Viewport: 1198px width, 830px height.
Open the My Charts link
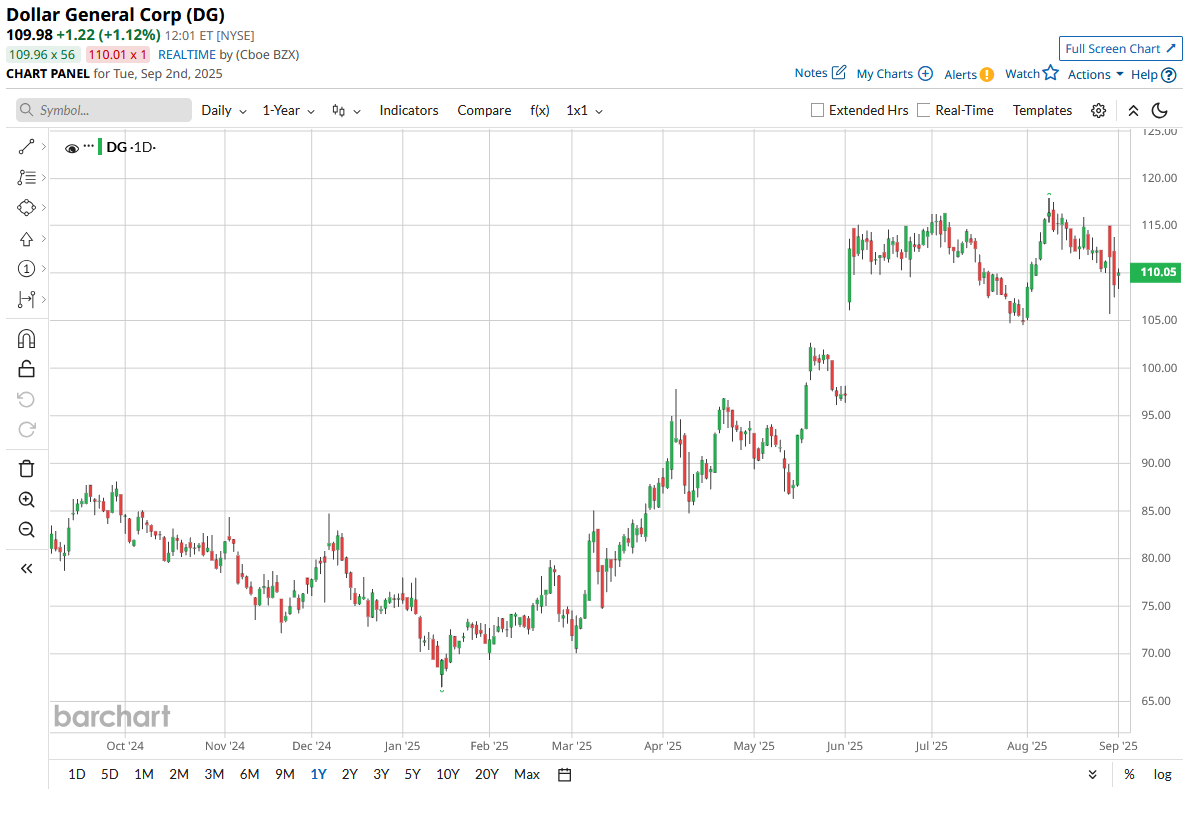pyautogui.click(x=885, y=74)
